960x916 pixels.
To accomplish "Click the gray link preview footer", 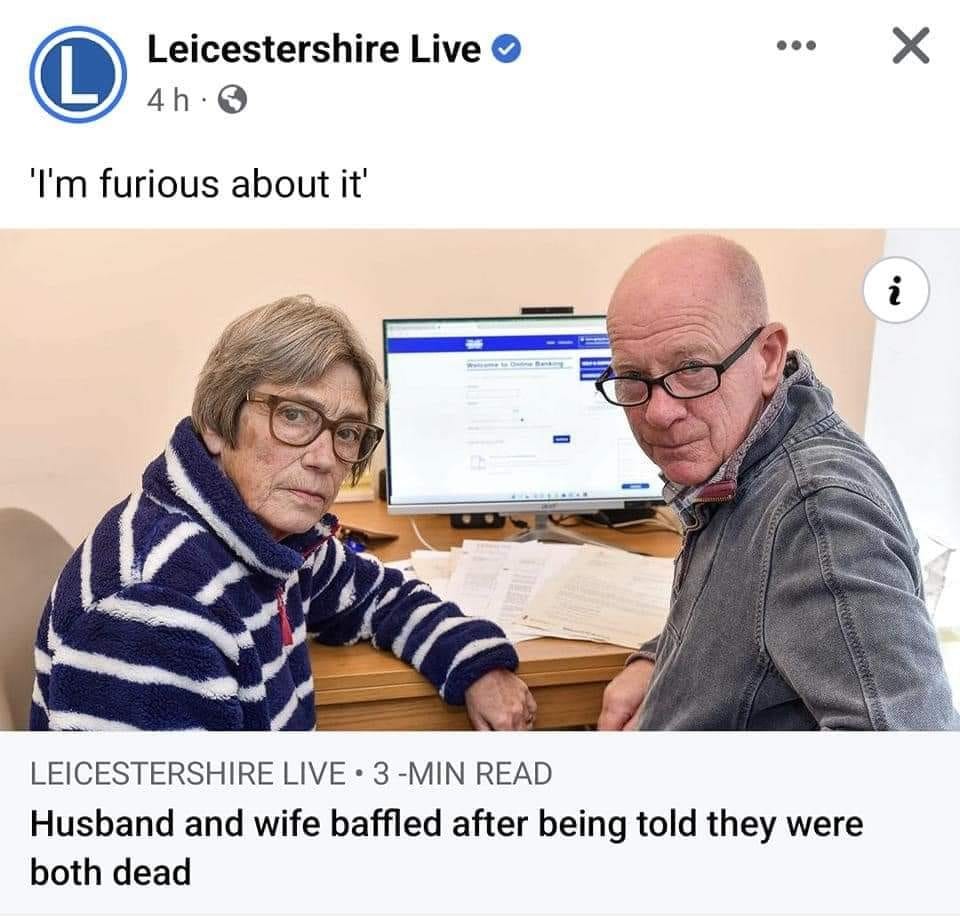I will pos(480,822).
